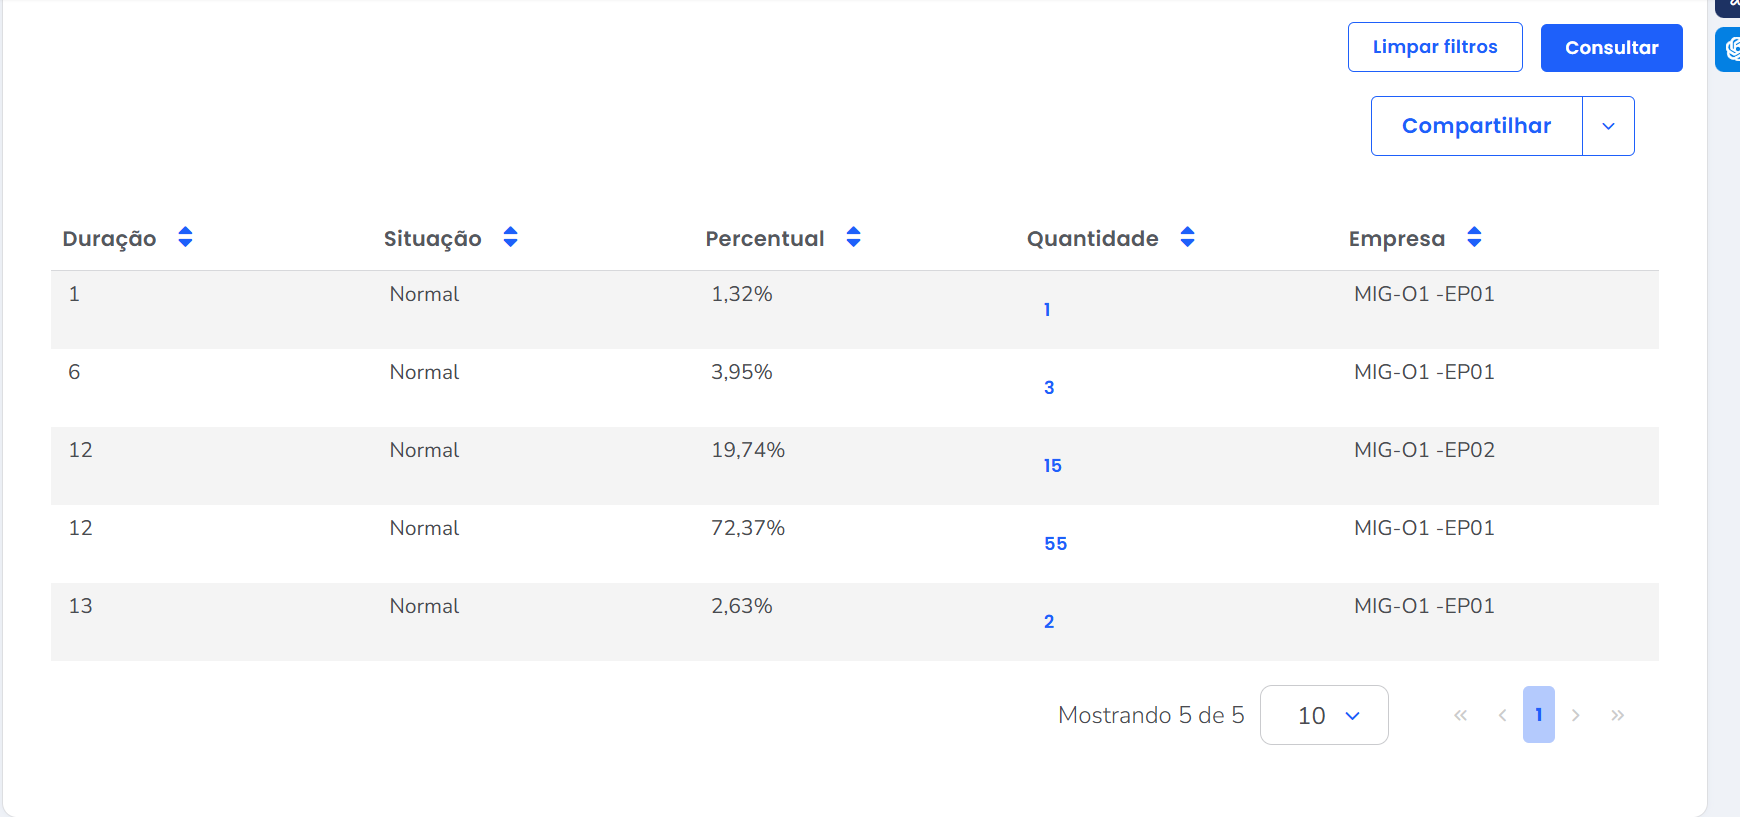Image resolution: width=1740 pixels, height=817 pixels.
Task: Click the Limpar filtros button
Action: tap(1435, 47)
